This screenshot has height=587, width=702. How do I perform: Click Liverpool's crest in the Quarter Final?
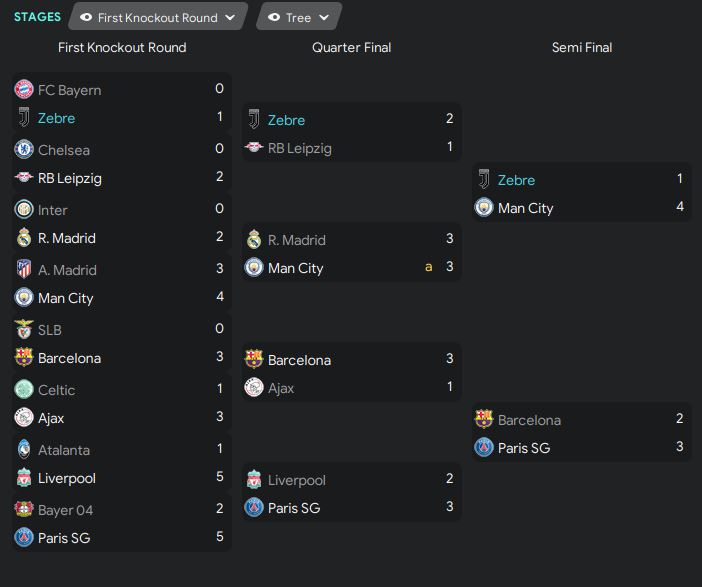(254, 480)
